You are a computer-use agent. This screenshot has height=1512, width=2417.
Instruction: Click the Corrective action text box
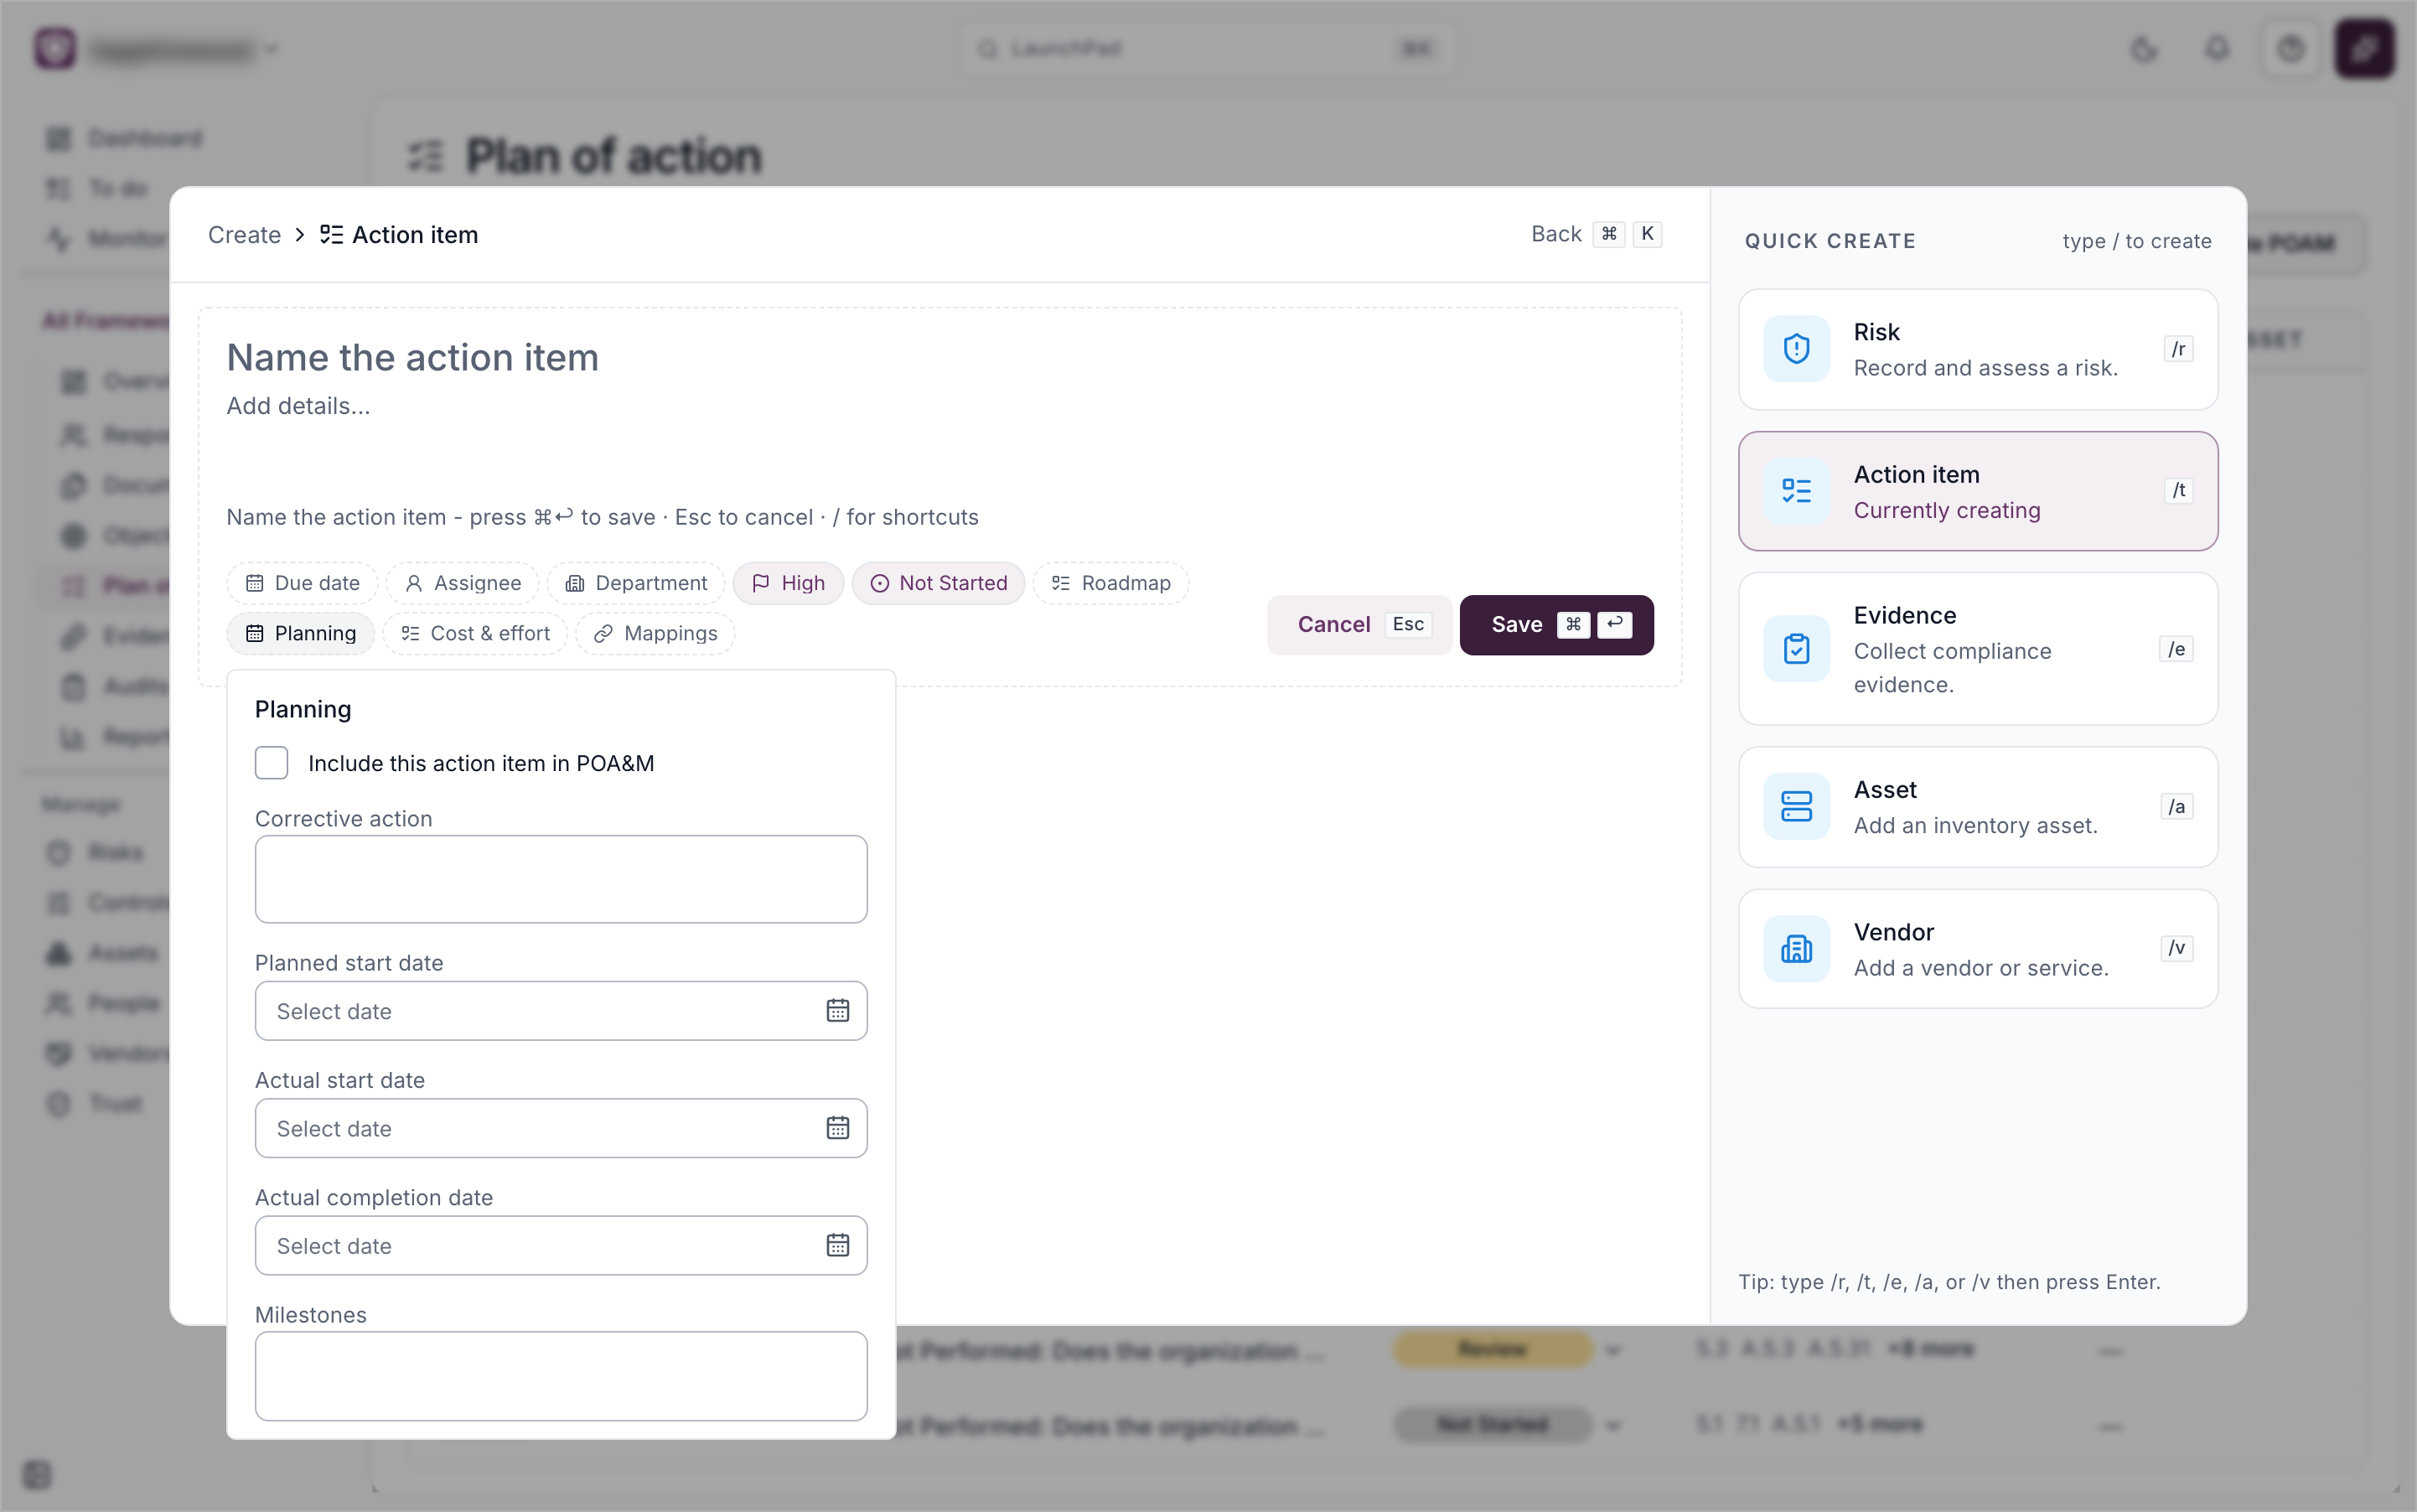561,879
